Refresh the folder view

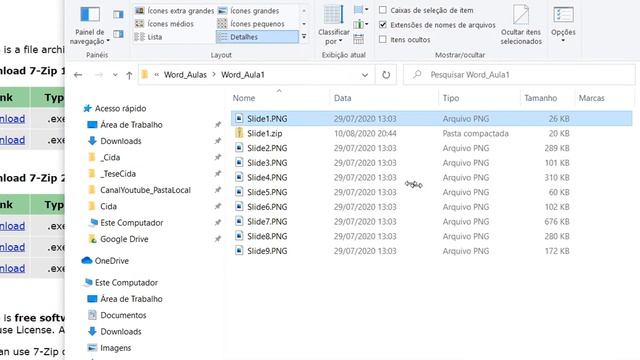pyautogui.click(x=386, y=75)
